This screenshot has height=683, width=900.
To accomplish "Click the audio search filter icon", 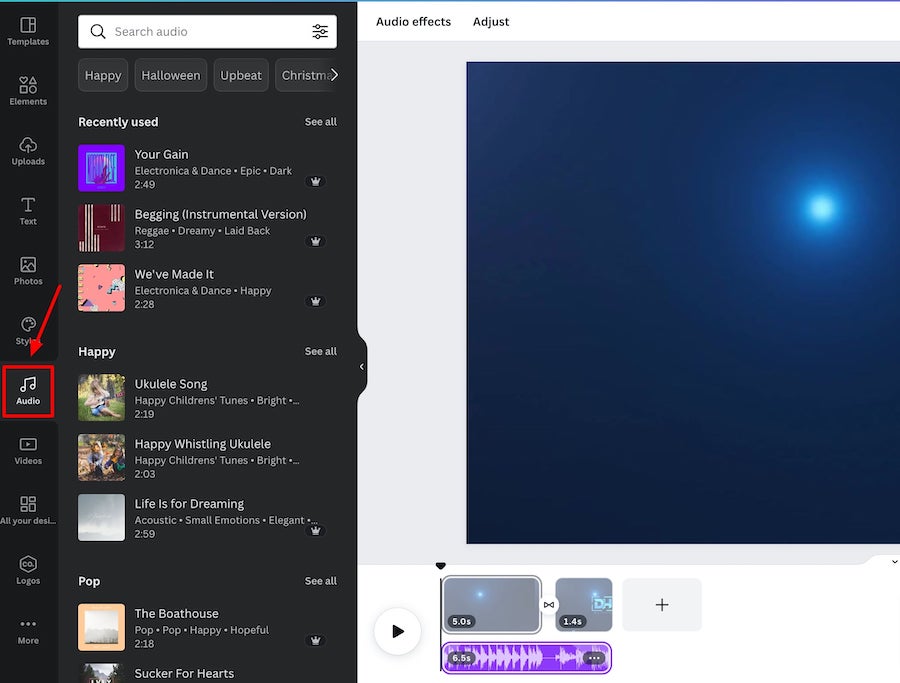I will [320, 32].
